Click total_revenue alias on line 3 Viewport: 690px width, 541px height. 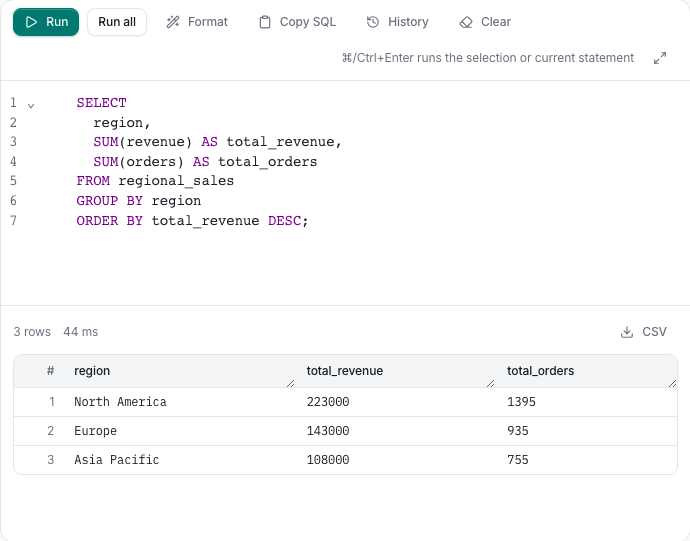(280, 142)
